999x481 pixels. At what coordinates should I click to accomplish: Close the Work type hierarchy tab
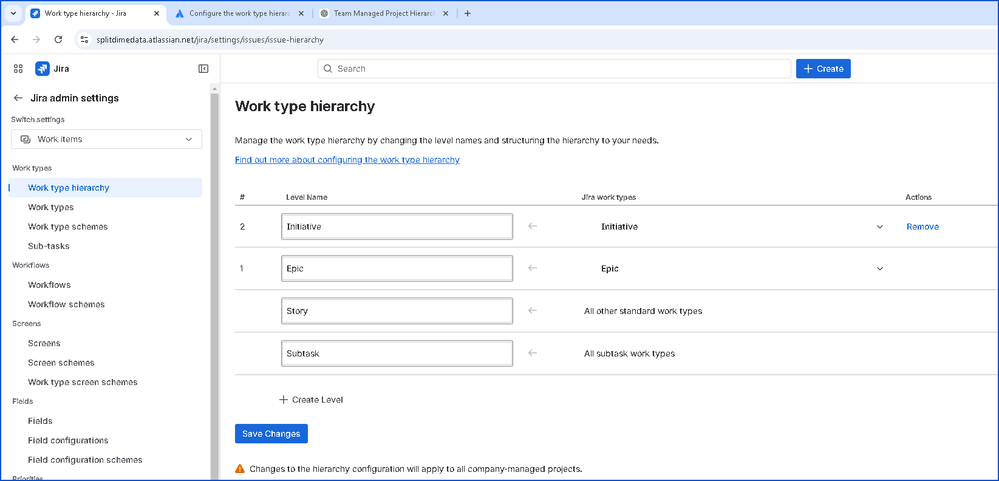157,13
